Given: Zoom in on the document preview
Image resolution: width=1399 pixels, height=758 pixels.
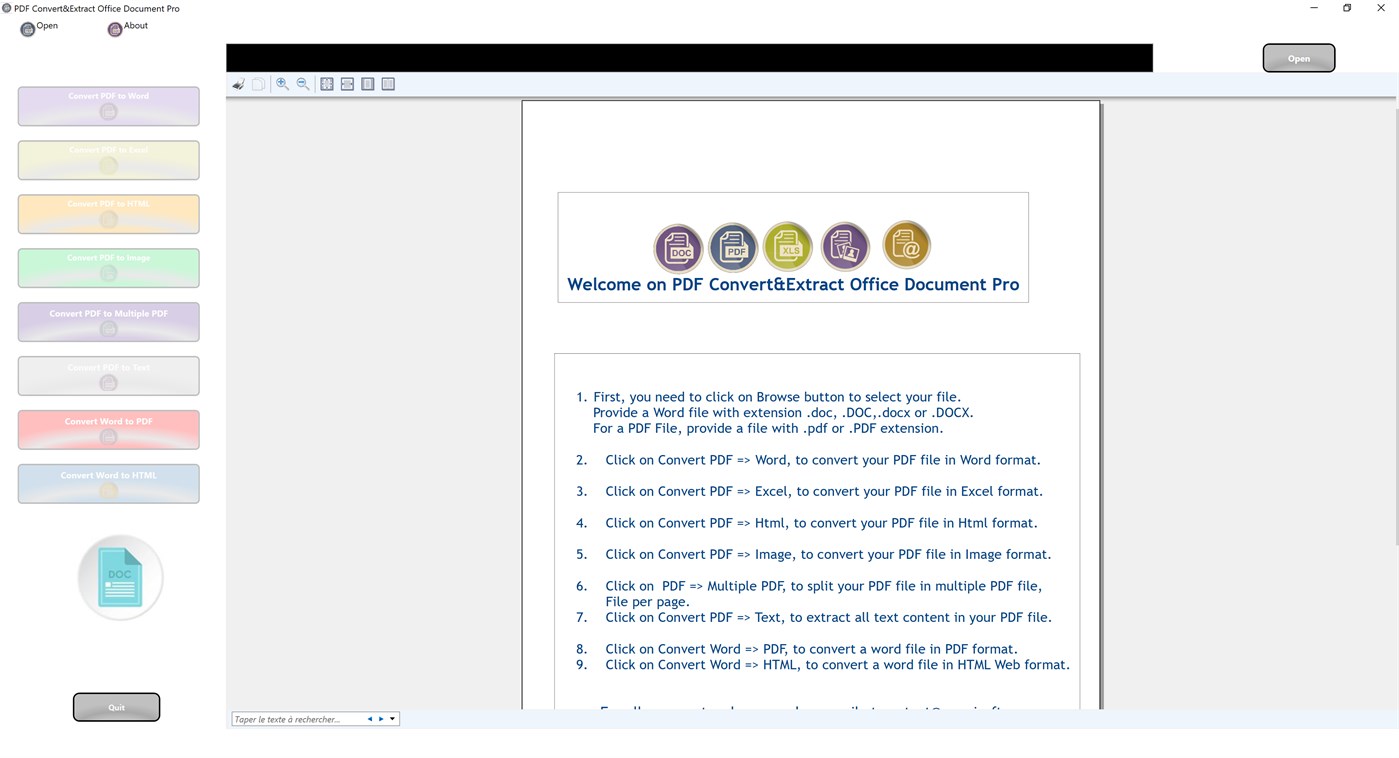Looking at the screenshot, I should [x=282, y=83].
